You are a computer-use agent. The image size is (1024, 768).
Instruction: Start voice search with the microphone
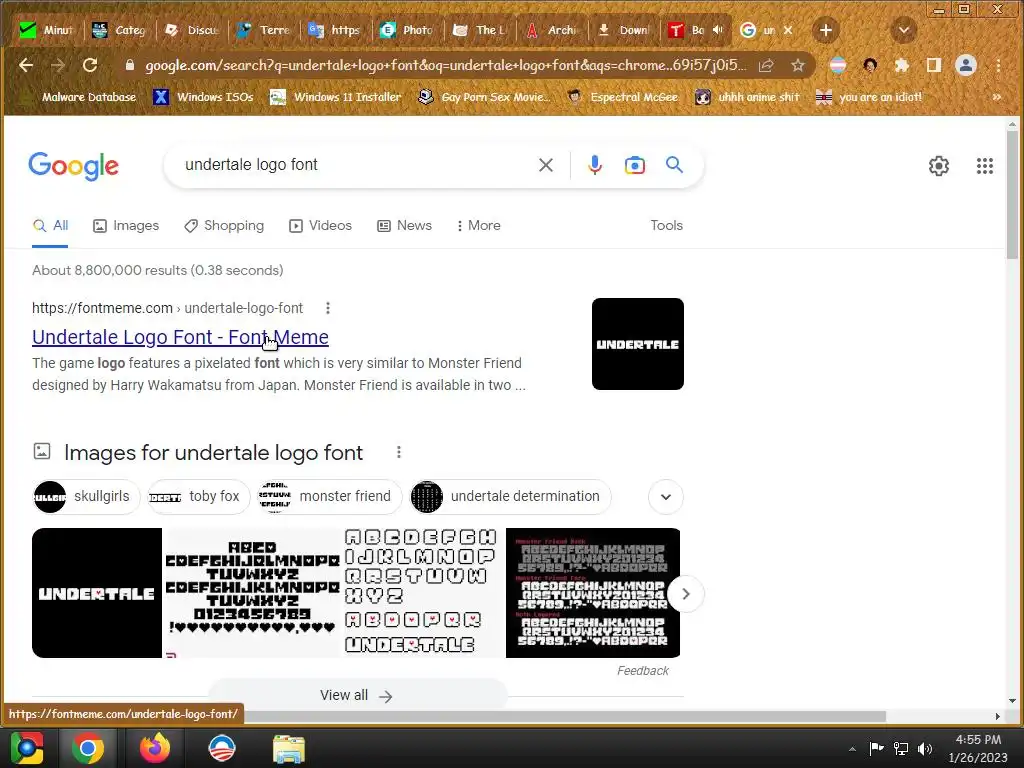(x=594, y=165)
